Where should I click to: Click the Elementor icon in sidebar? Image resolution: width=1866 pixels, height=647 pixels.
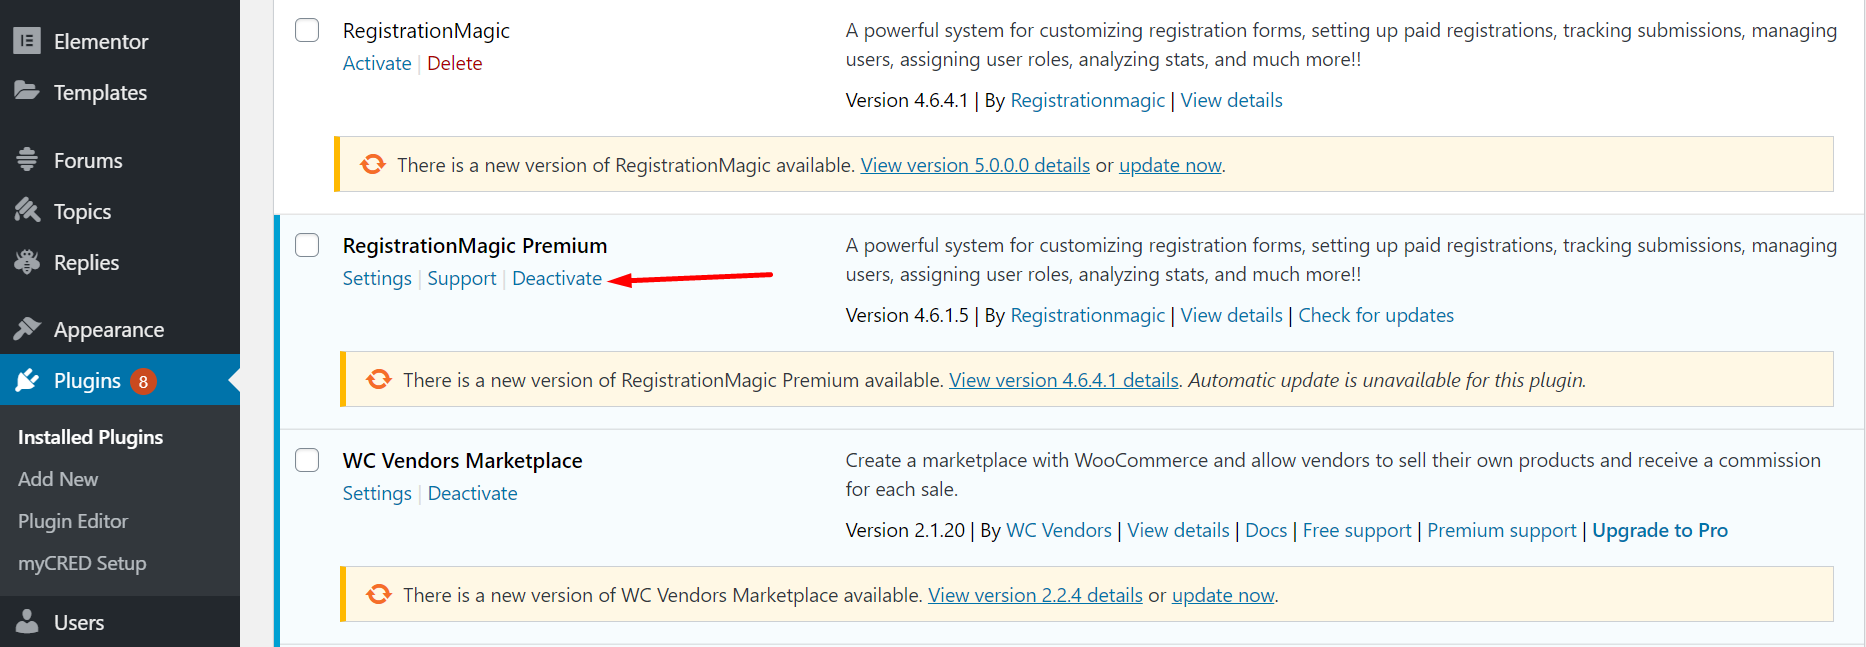(27, 41)
